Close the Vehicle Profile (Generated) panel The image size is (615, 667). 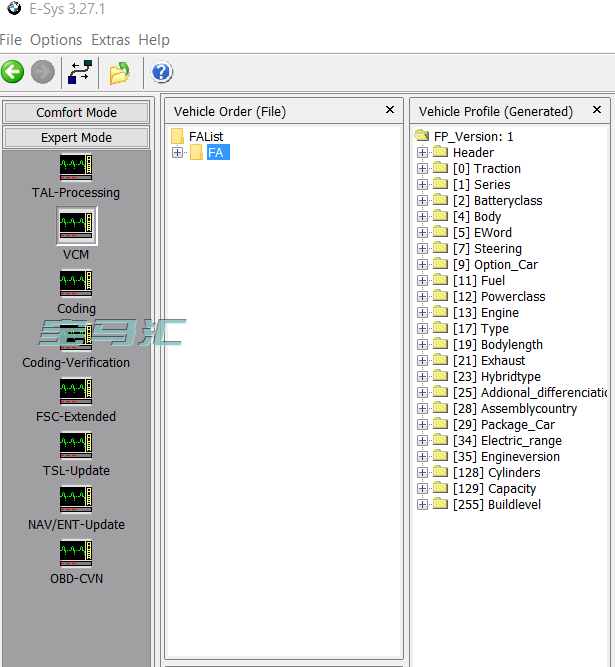pos(597,110)
